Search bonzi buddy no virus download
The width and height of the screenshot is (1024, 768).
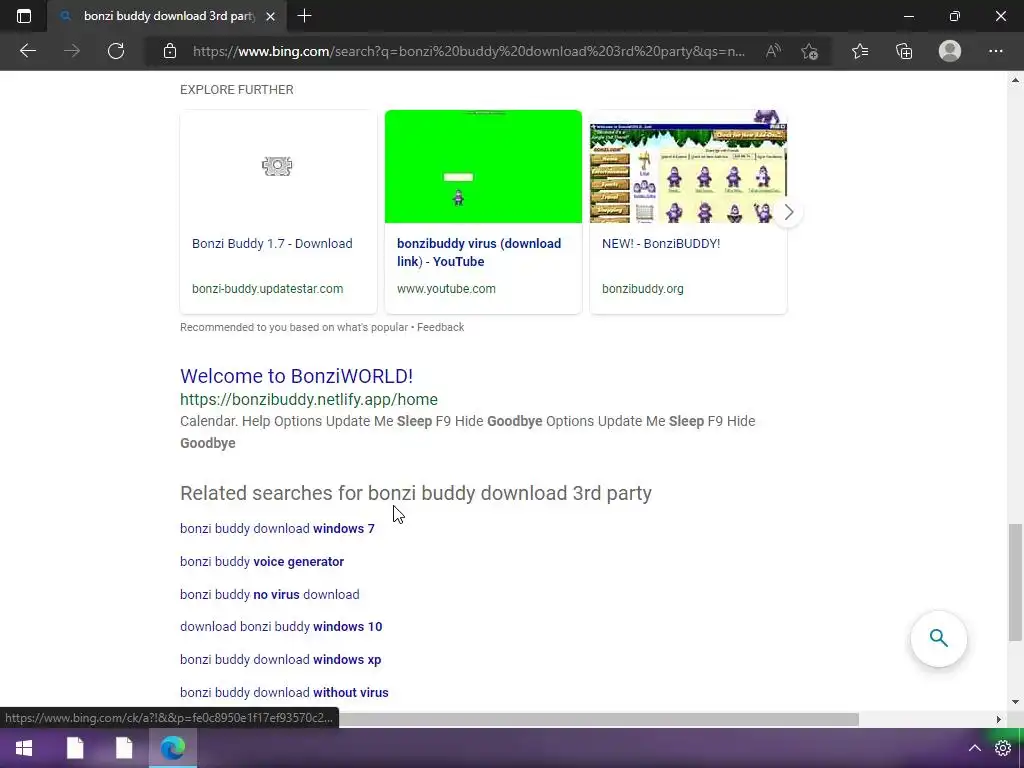270,594
